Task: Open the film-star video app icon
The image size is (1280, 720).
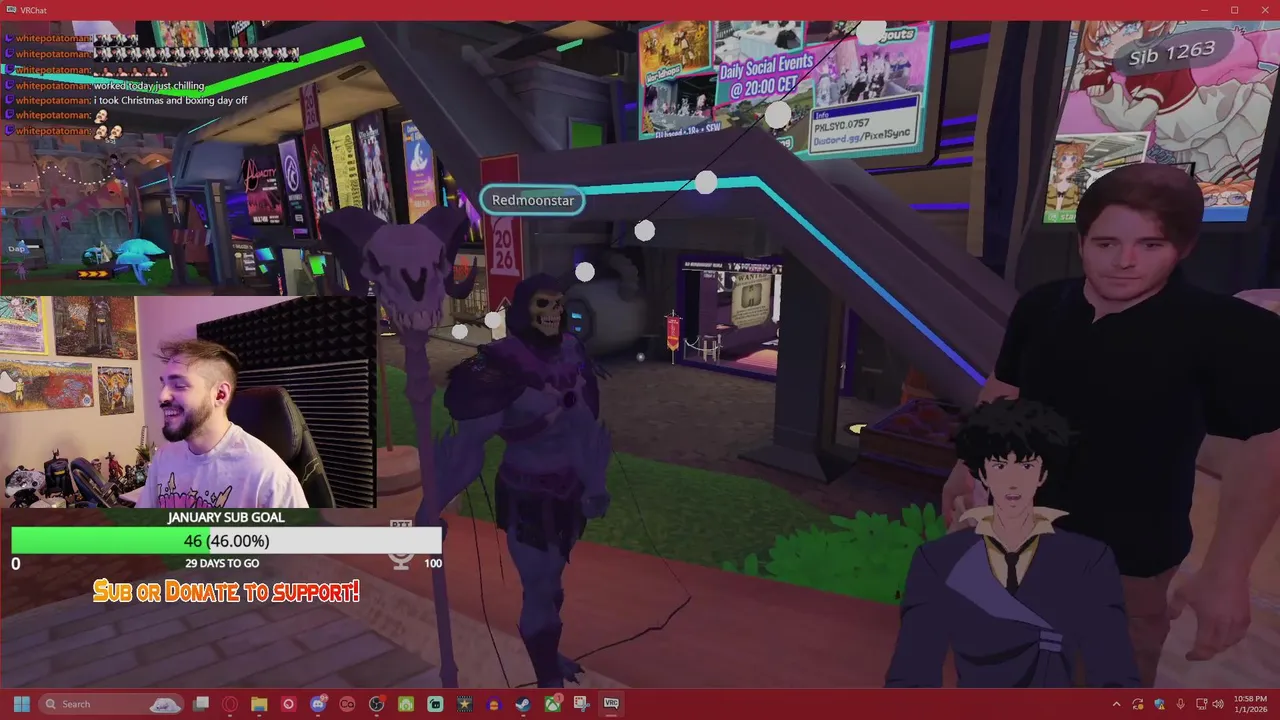Action: (x=465, y=704)
